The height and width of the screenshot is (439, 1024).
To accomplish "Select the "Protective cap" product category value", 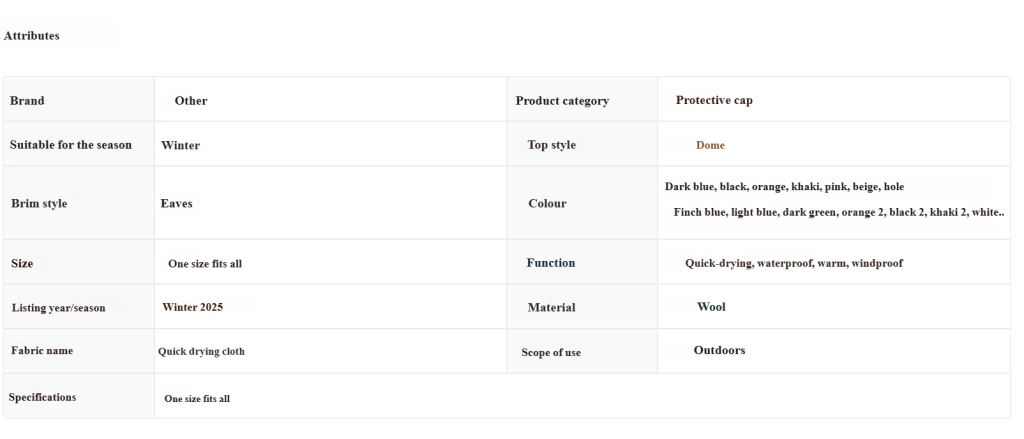I will click(x=714, y=100).
